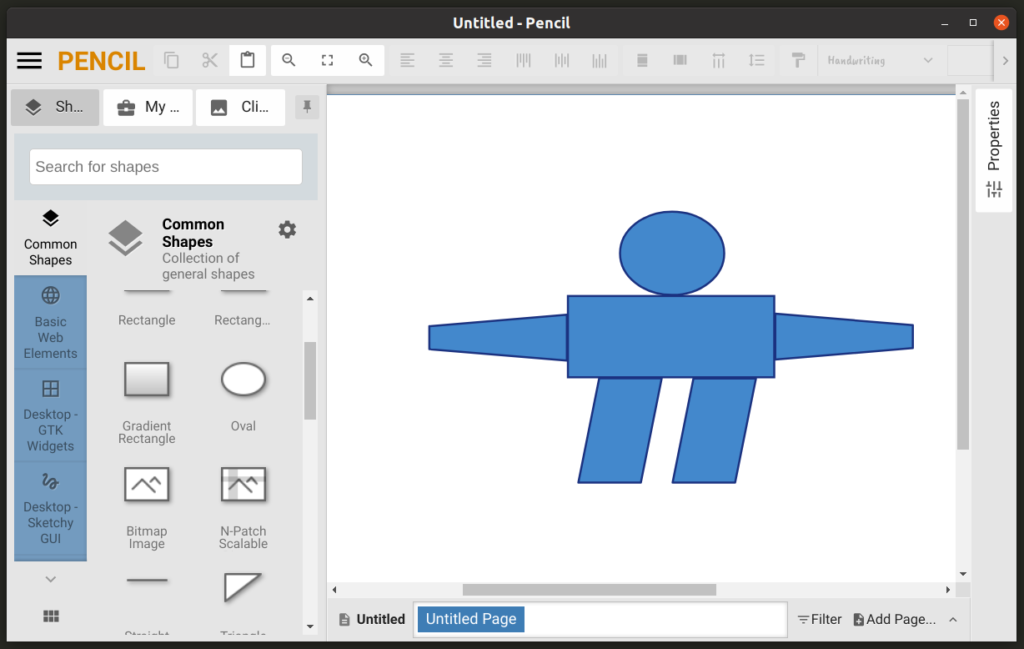The image size is (1024, 649).
Task: Toggle the sidebar pin icon
Action: point(308,107)
